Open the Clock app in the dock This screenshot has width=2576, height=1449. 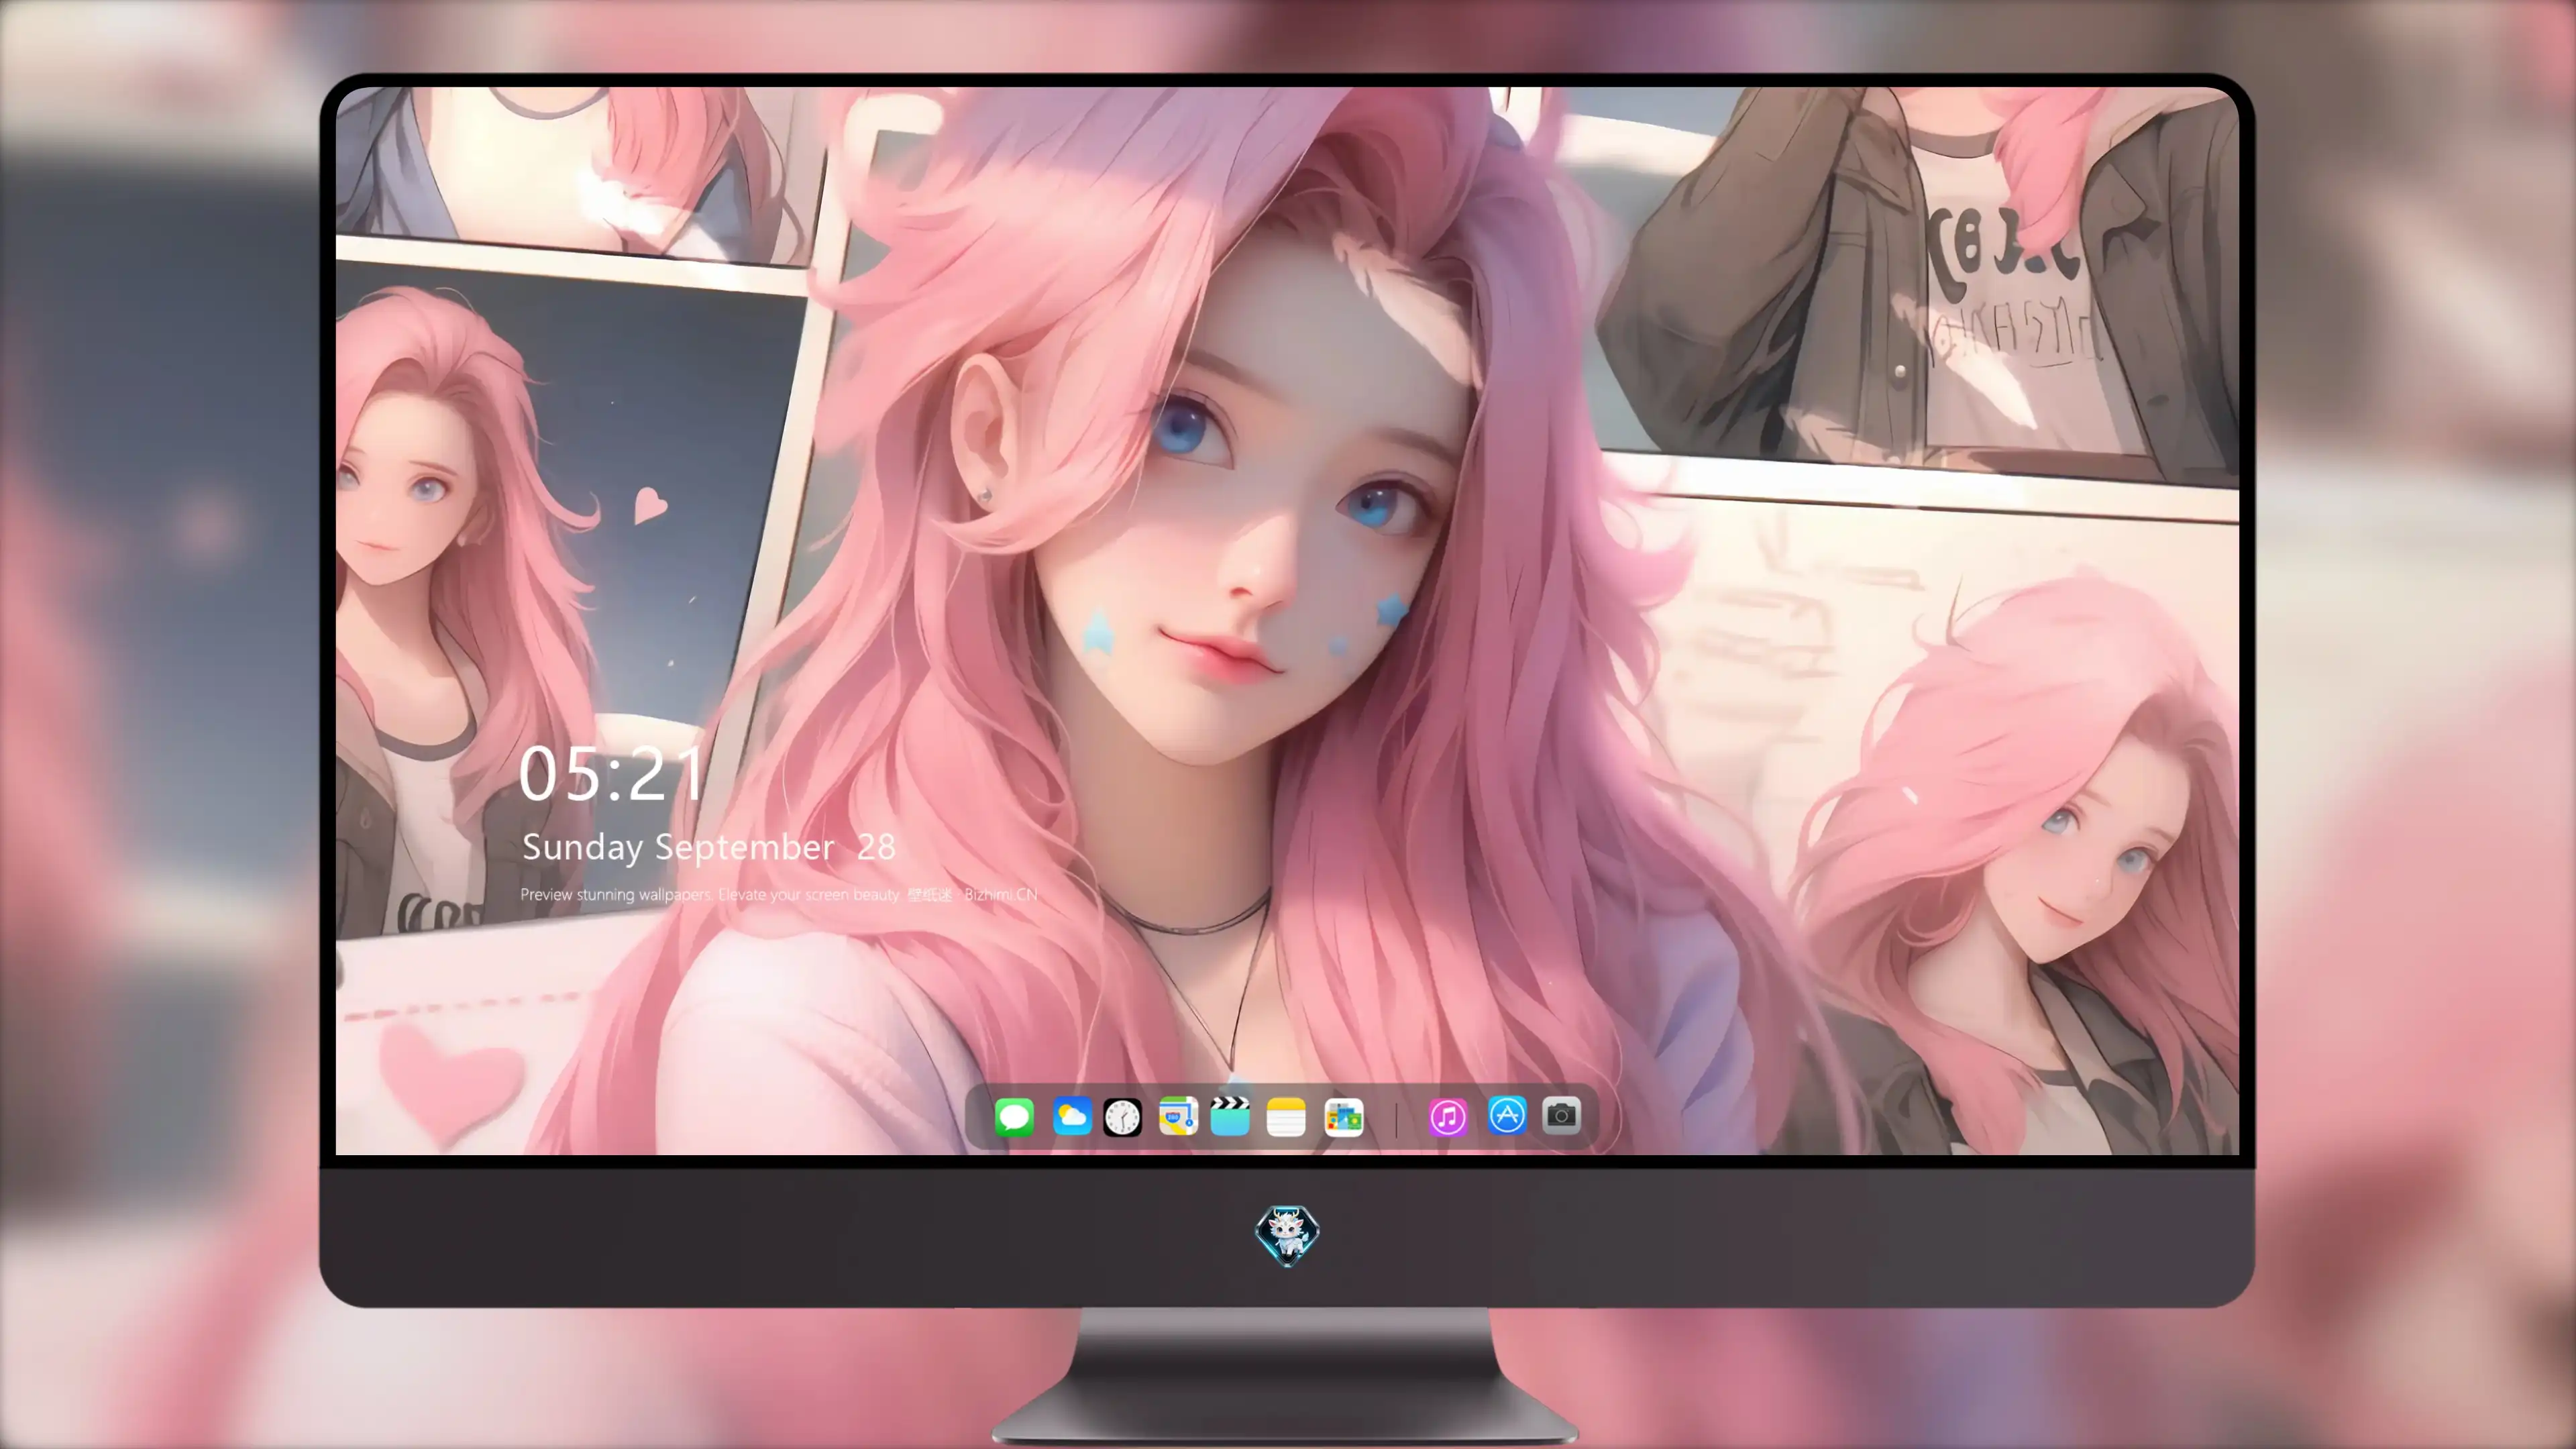coord(1122,1117)
